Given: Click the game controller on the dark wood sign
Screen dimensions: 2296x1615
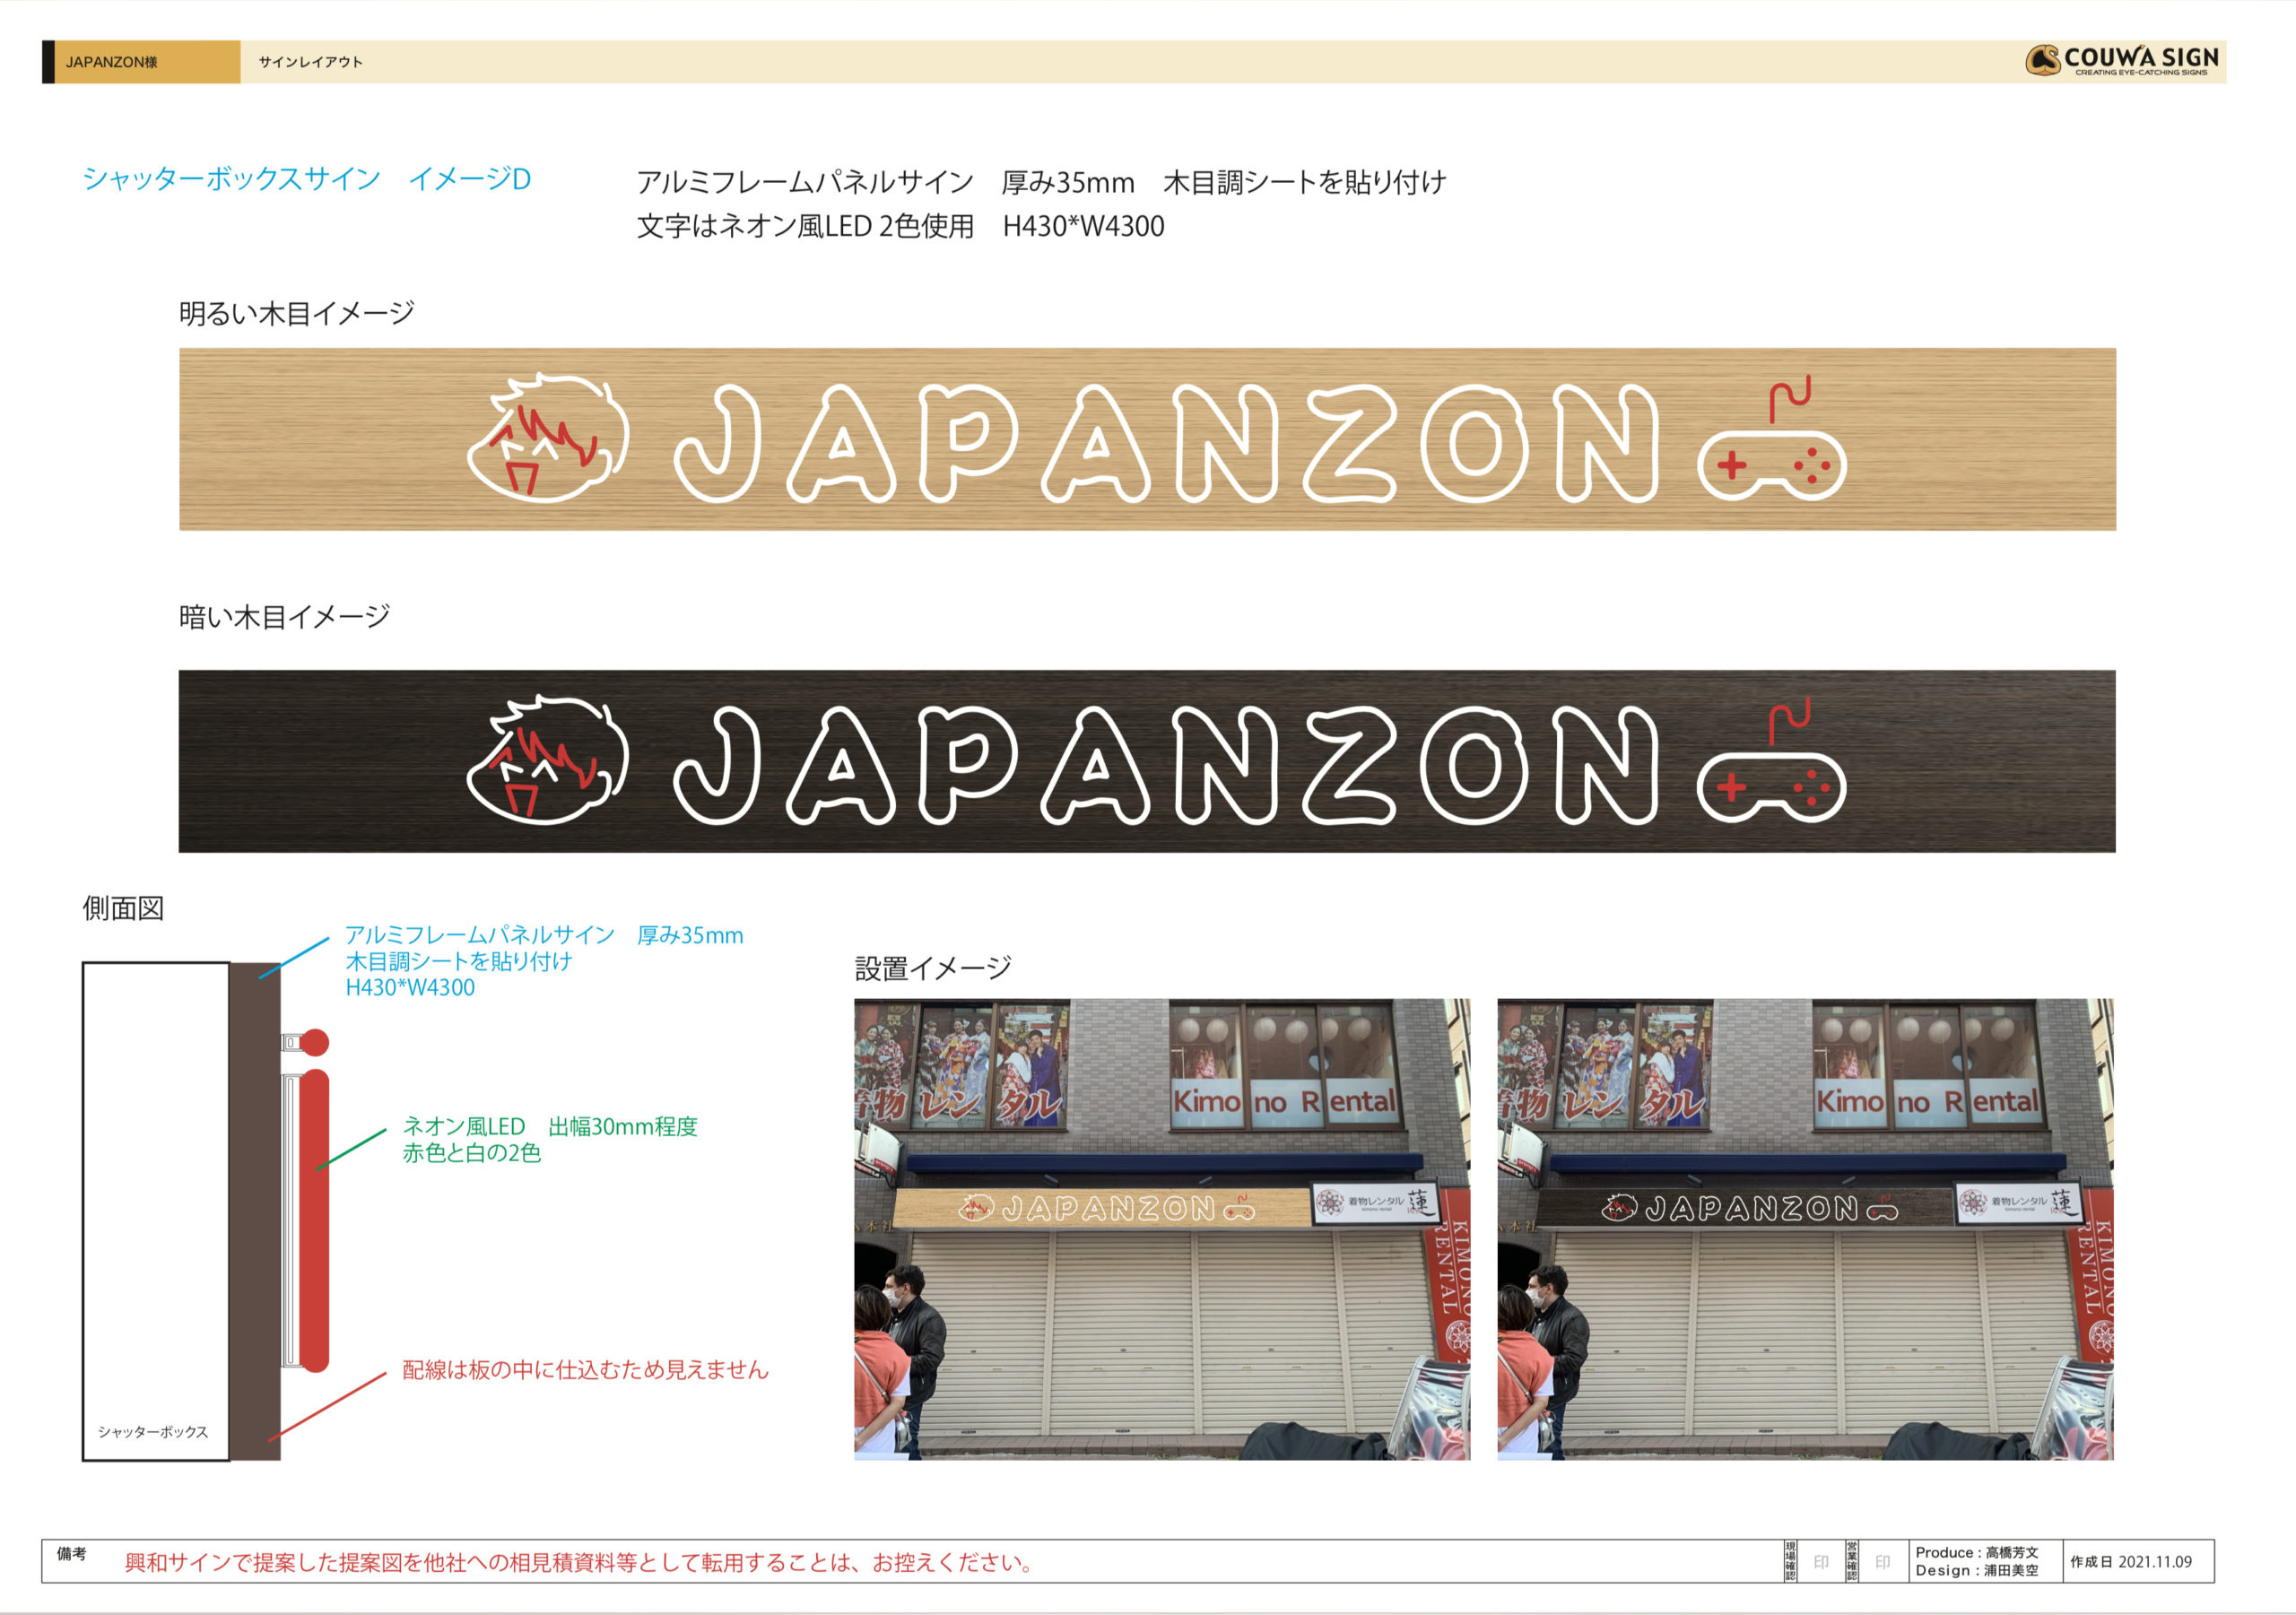Looking at the screenshot, I should 1772,760.
